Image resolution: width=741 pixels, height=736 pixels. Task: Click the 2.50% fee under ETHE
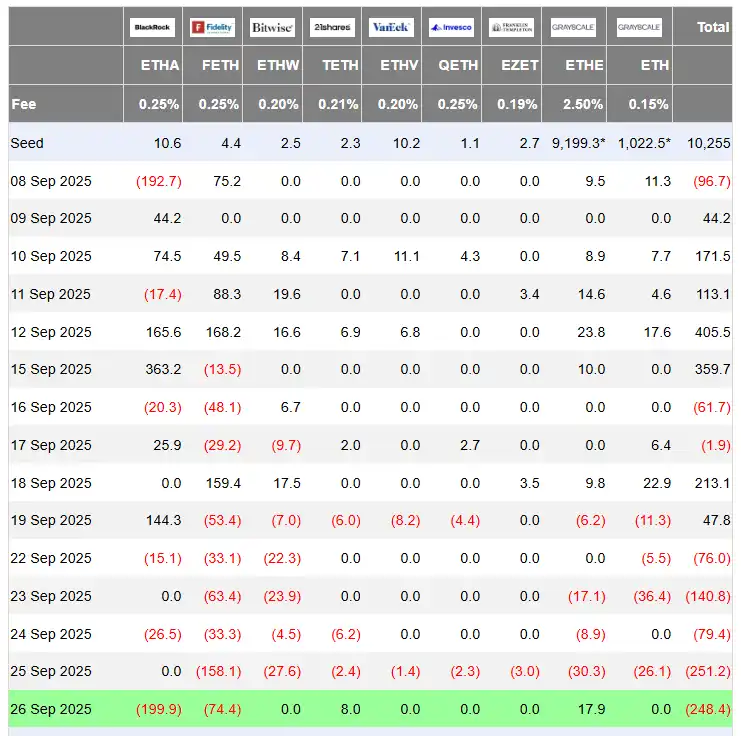[583, 103]
